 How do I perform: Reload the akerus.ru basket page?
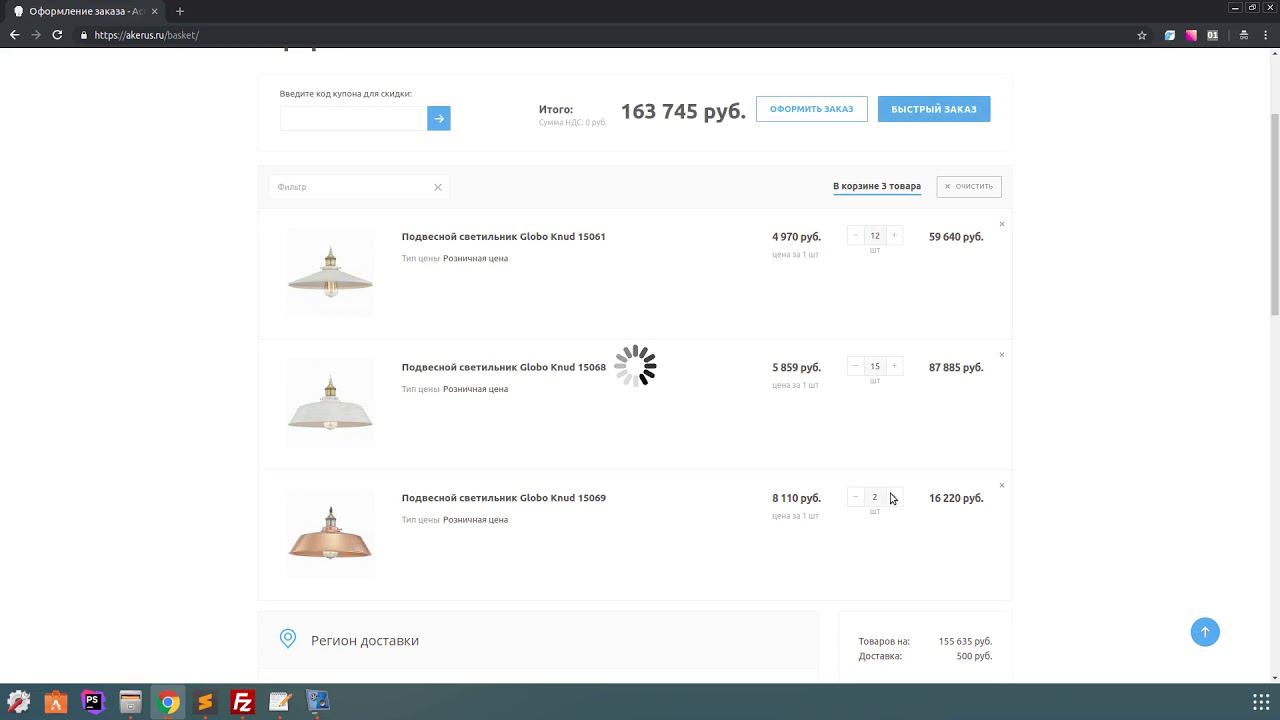[x=57, y=35]
